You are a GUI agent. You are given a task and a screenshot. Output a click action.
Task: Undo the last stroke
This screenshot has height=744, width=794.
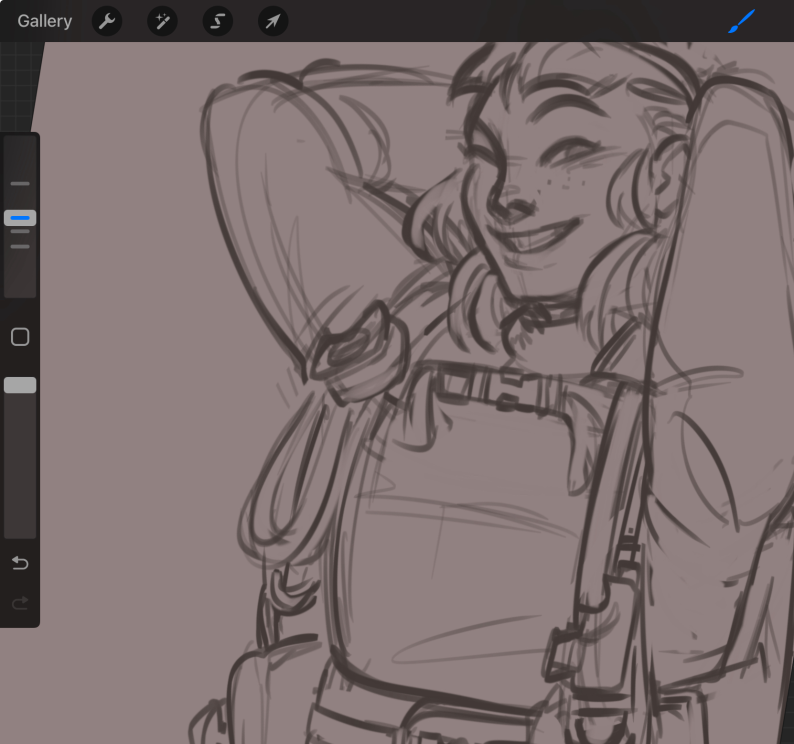point(20,563)
